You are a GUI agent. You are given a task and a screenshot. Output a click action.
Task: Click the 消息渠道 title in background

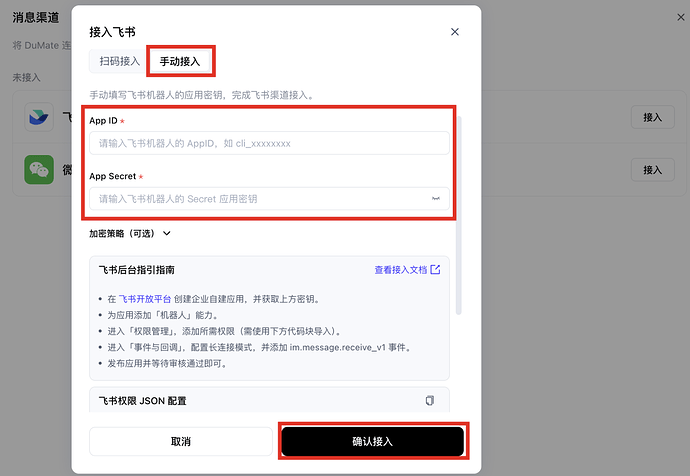pos(36,18)
